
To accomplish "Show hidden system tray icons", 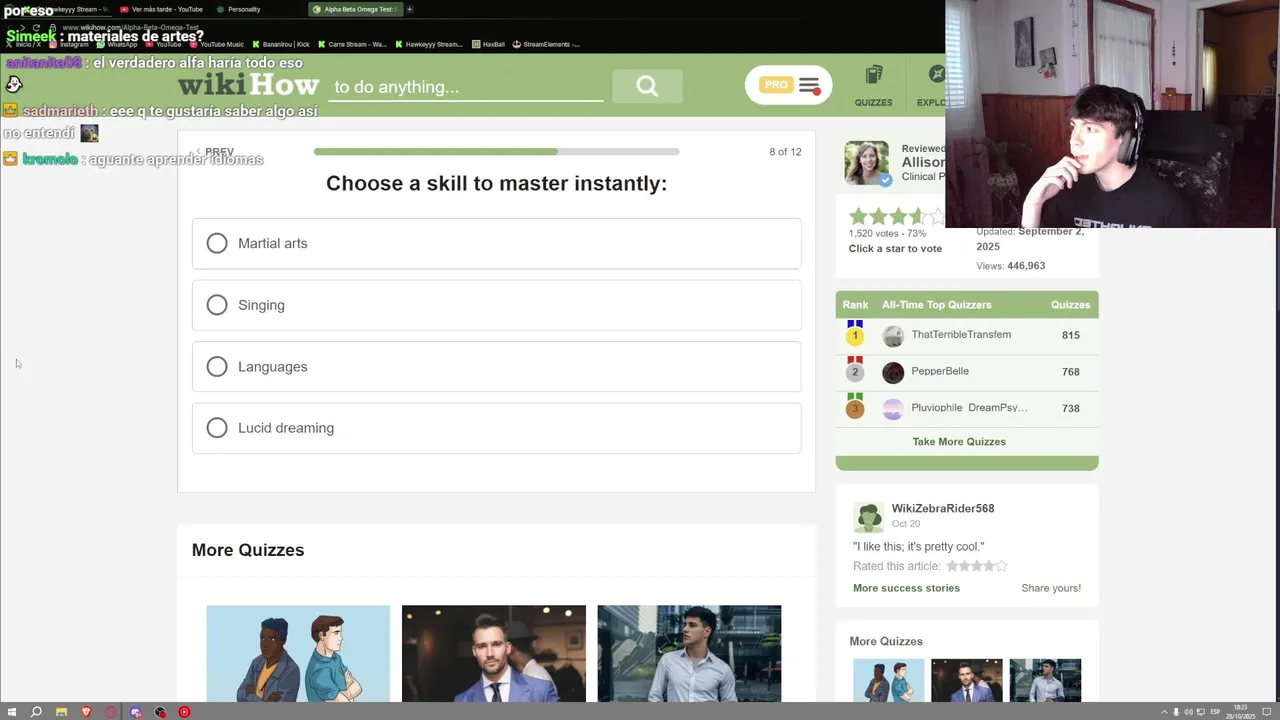I will [1164, 712].
